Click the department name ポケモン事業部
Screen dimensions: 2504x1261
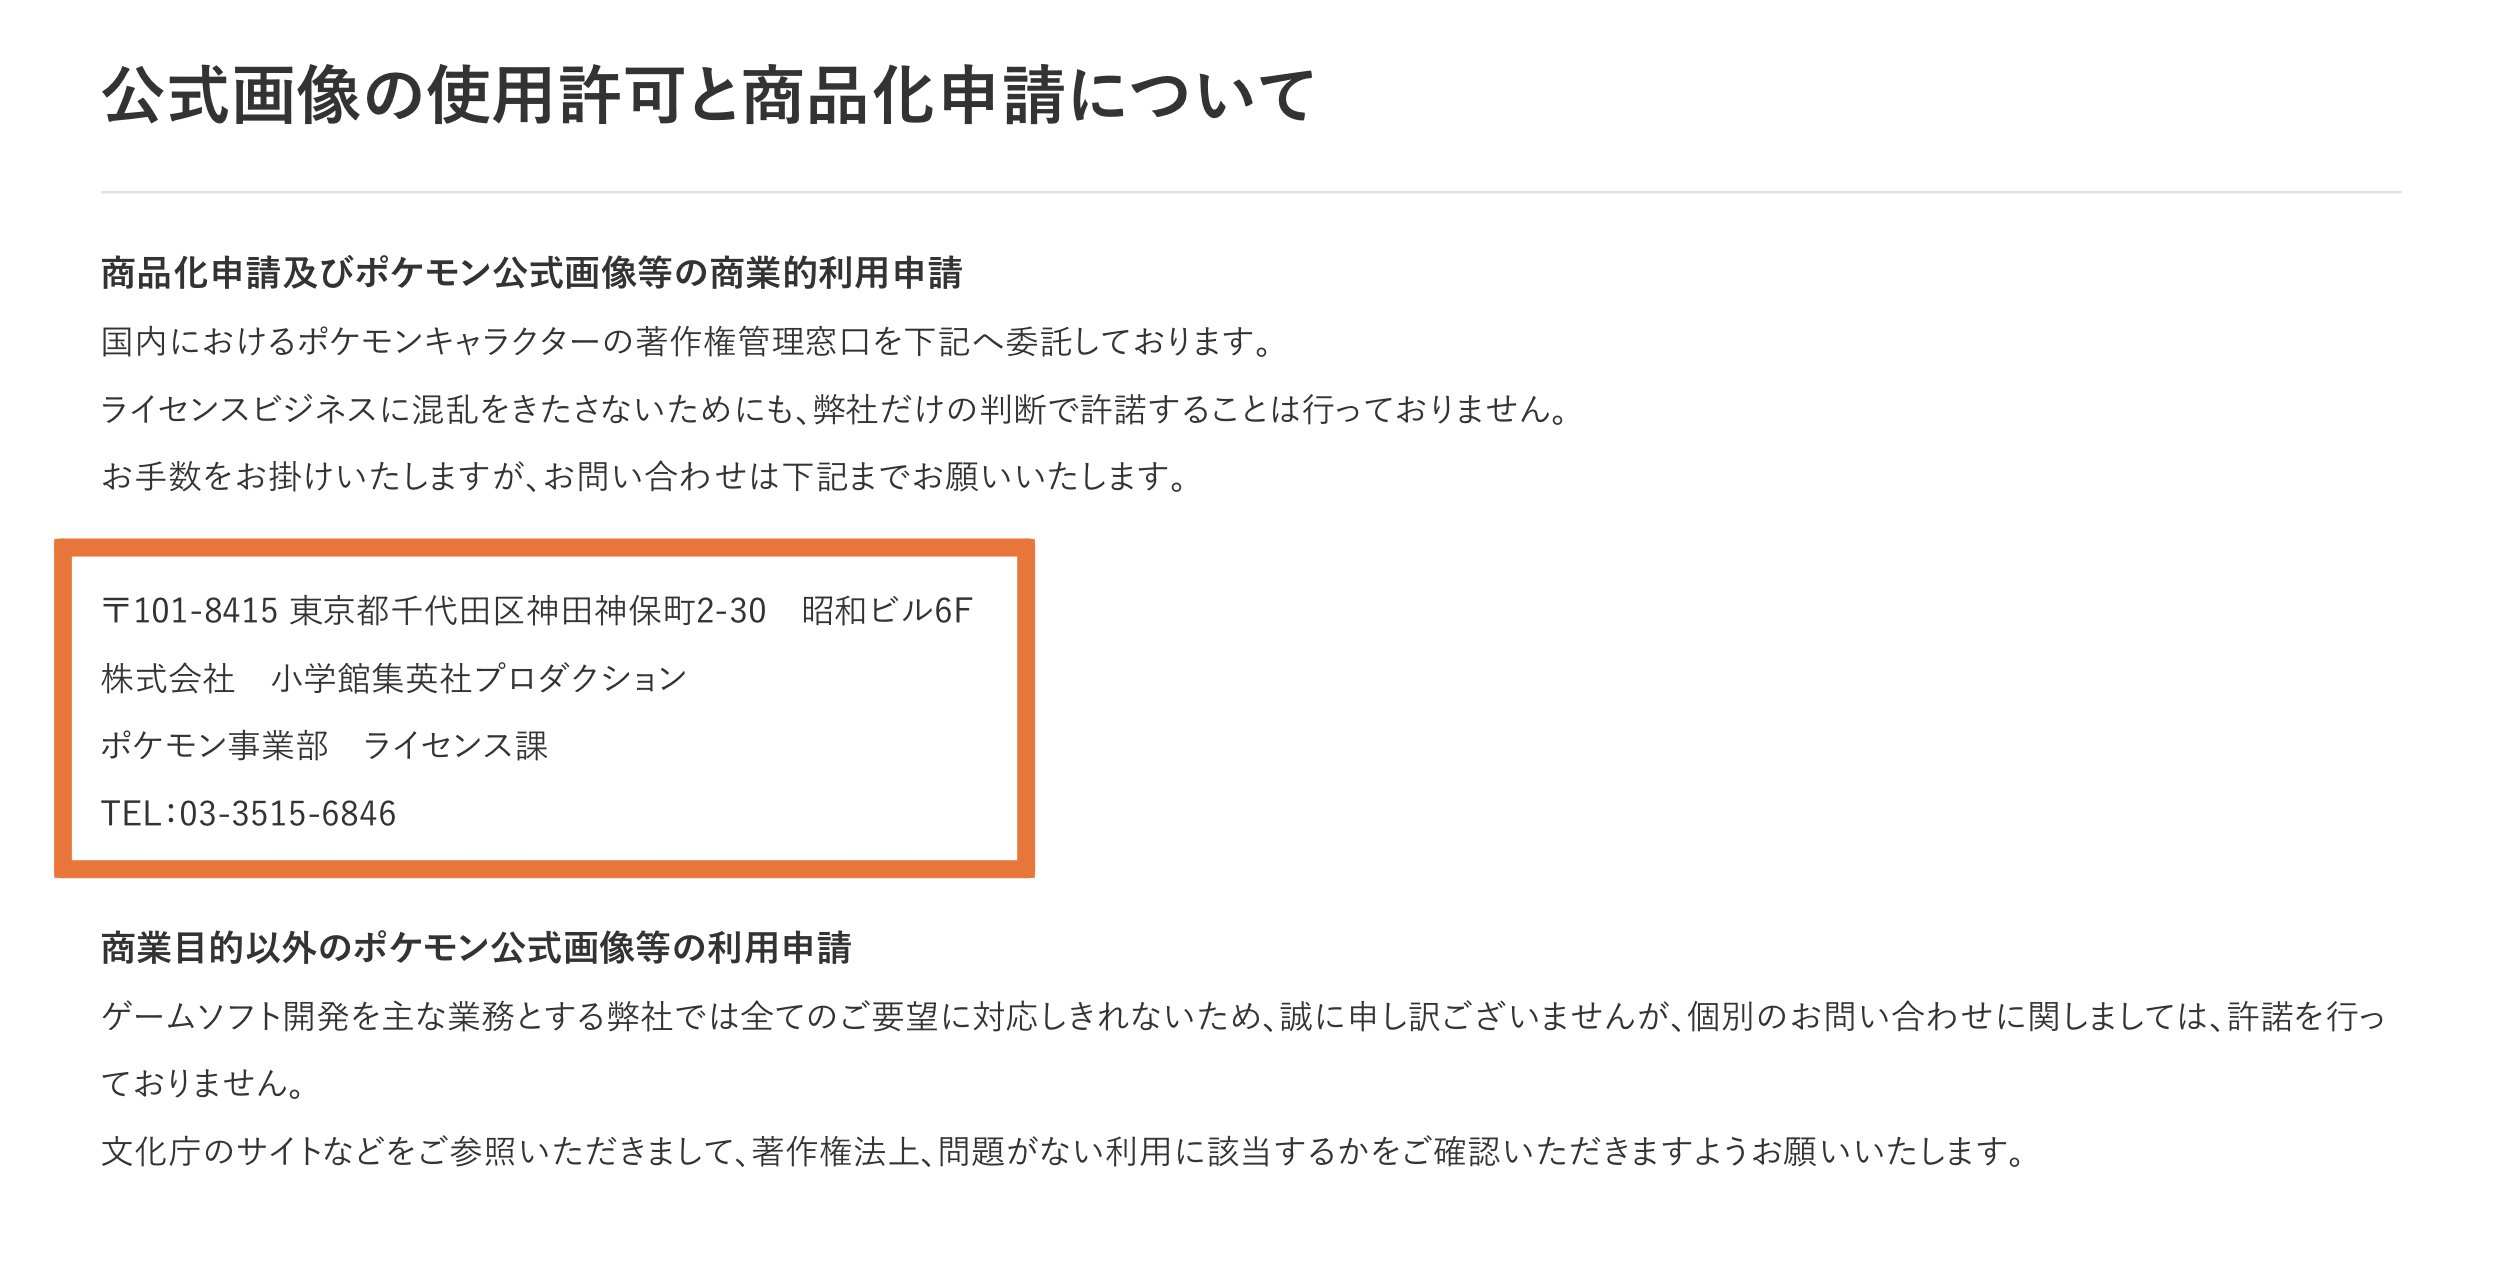(x=215, y=746)
